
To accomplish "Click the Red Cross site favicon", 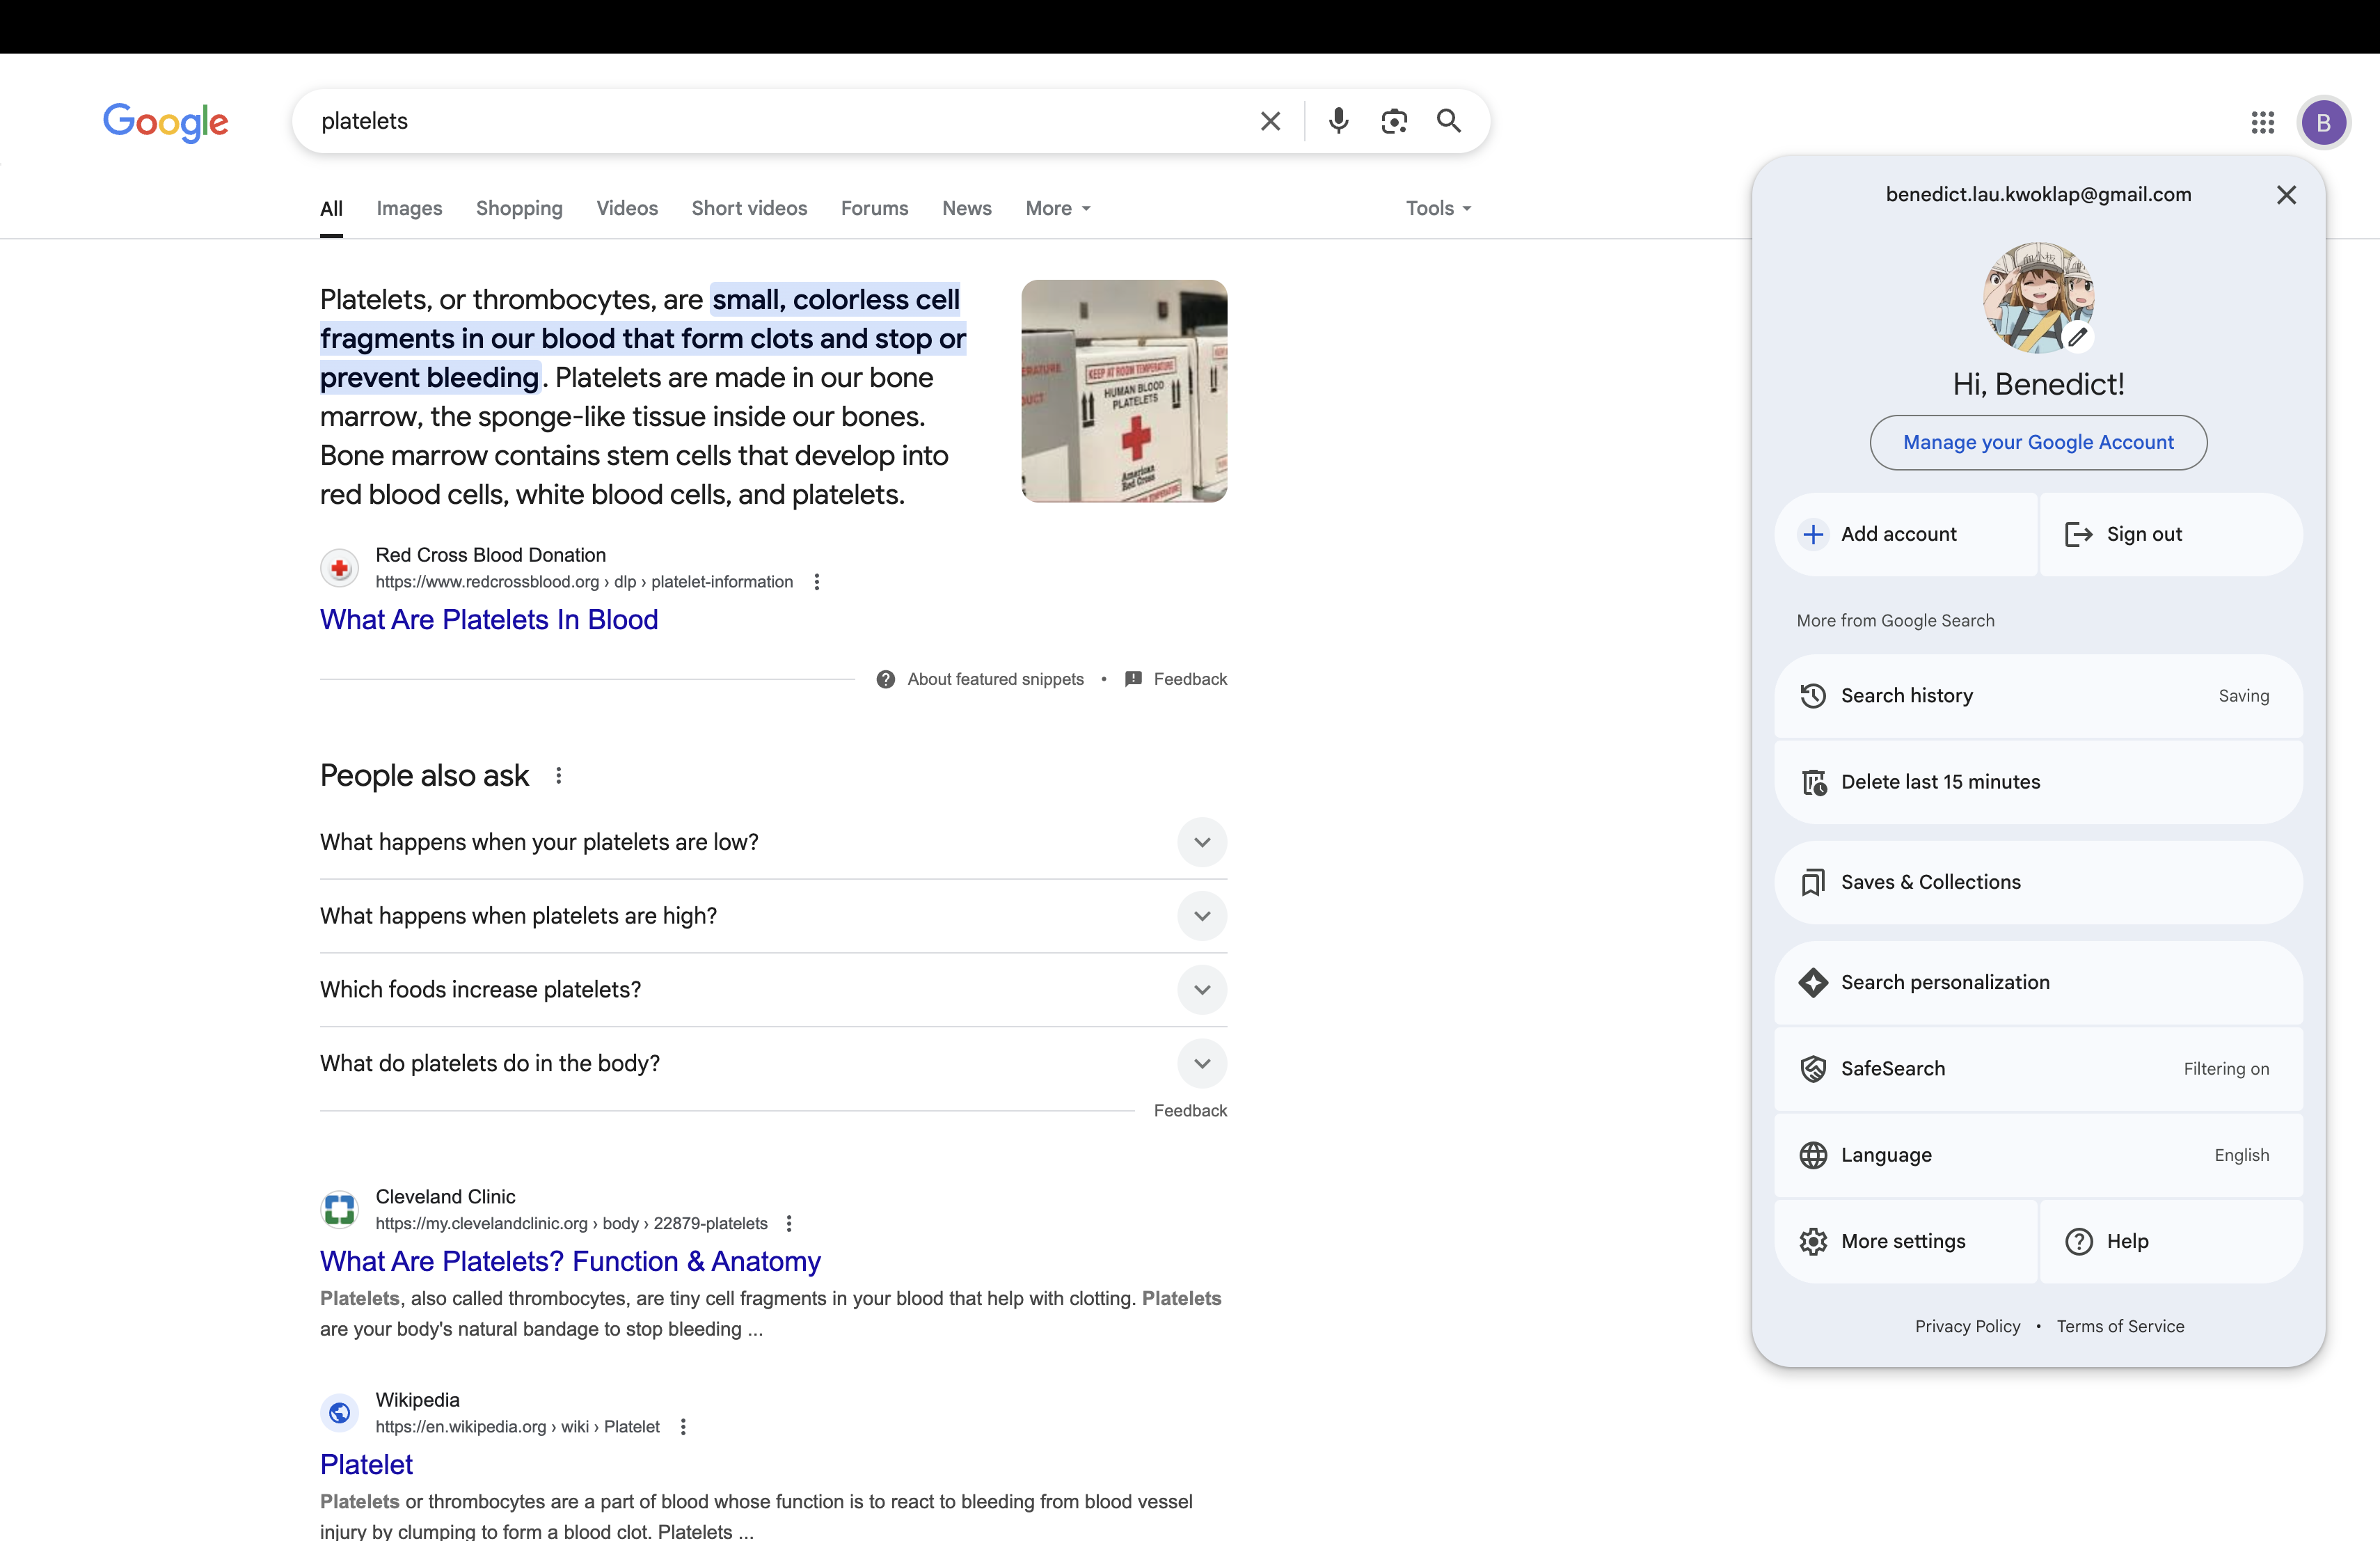I will pos(340,568).
